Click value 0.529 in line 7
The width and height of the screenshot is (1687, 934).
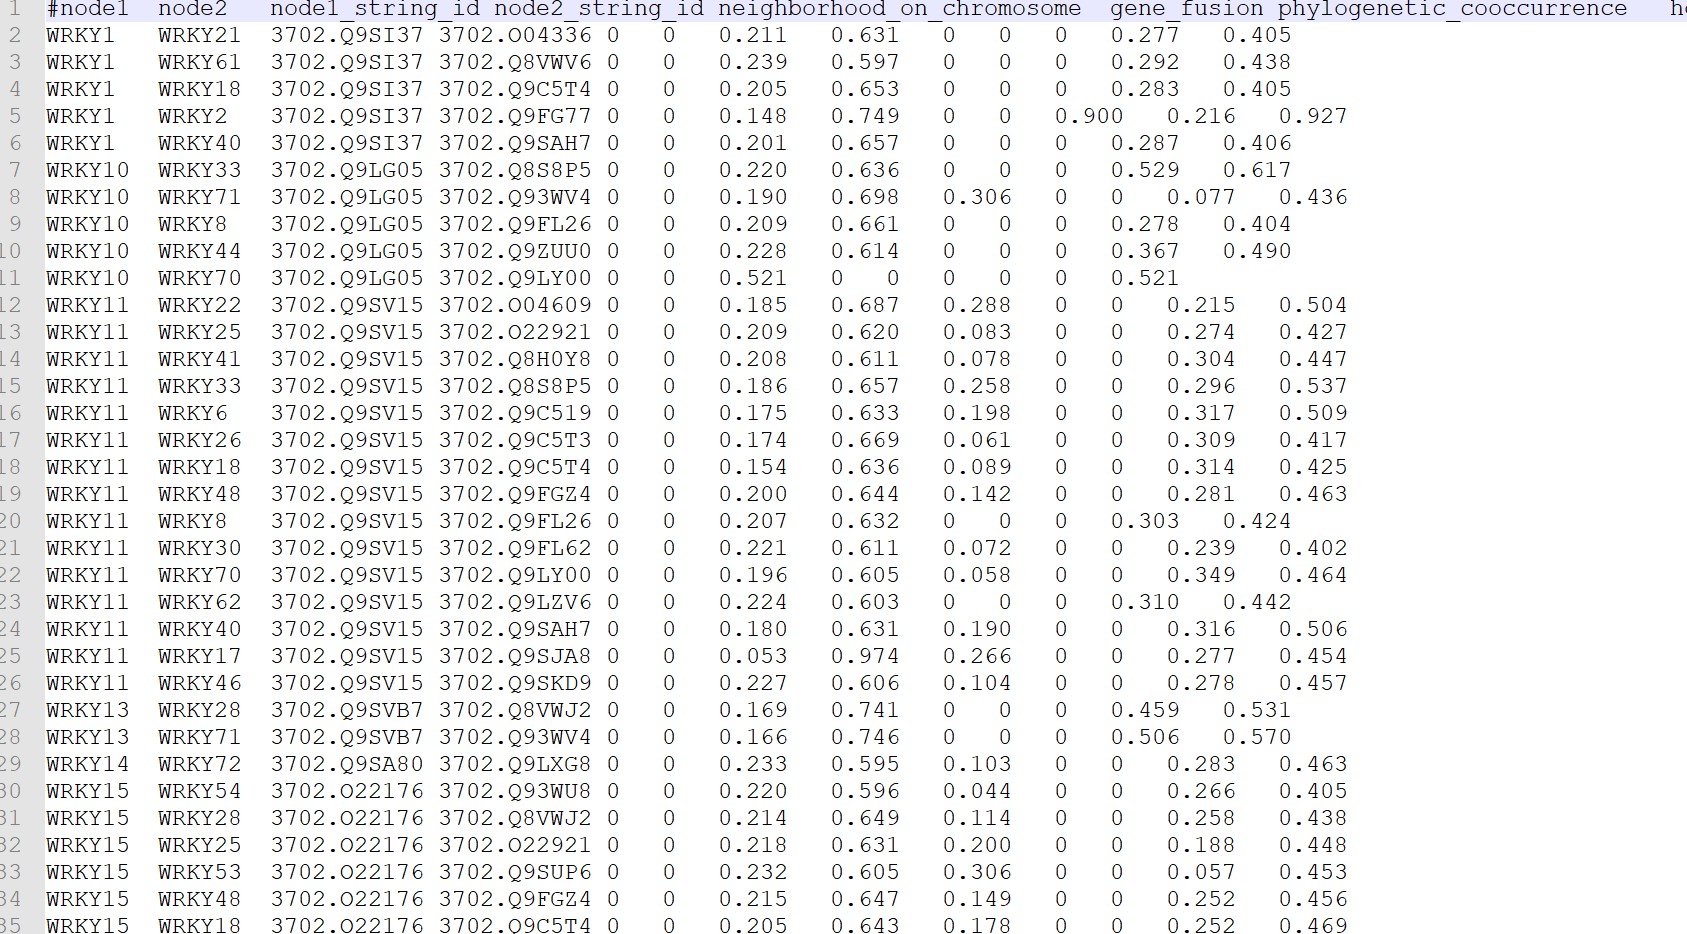1145,170
